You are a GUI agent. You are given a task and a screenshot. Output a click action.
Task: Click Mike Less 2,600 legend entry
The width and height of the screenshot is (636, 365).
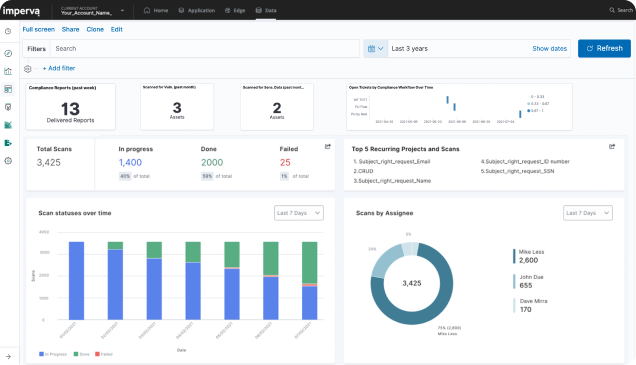click(530, 256)
